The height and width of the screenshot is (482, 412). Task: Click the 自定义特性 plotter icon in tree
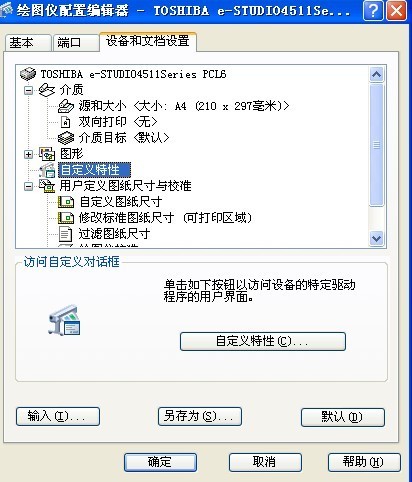tap(48, 170)
